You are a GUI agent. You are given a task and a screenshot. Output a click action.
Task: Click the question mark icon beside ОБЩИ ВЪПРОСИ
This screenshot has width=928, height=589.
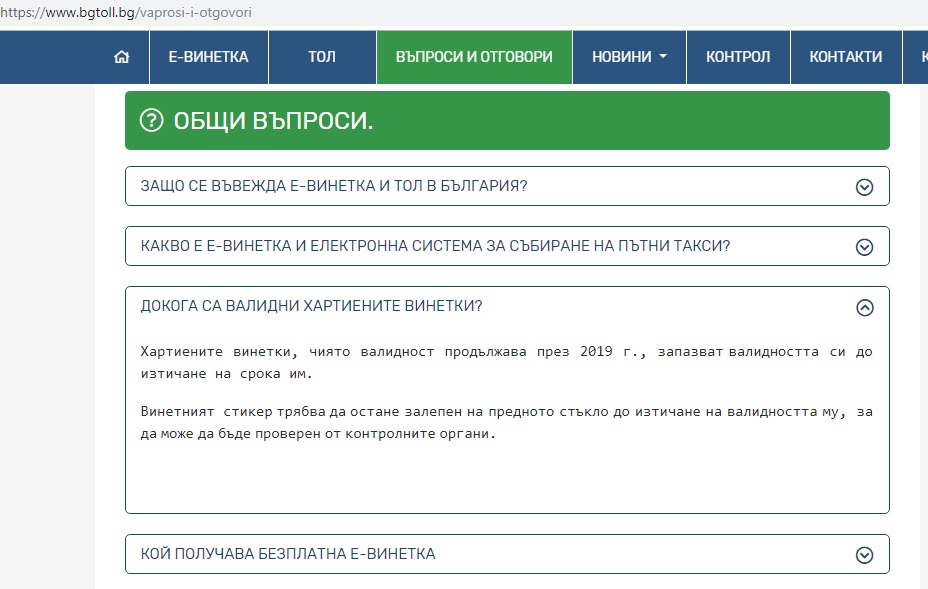coord(152,120)
